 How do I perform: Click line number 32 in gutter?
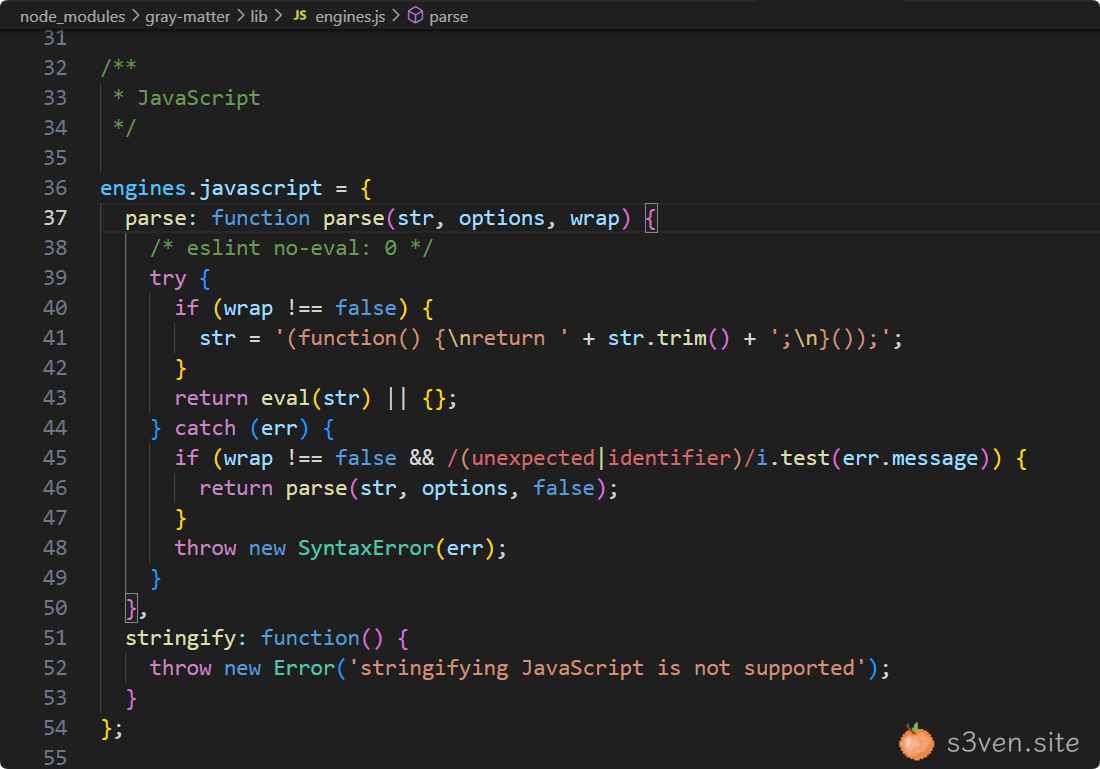pyautogui.click(x=55, y=68)
